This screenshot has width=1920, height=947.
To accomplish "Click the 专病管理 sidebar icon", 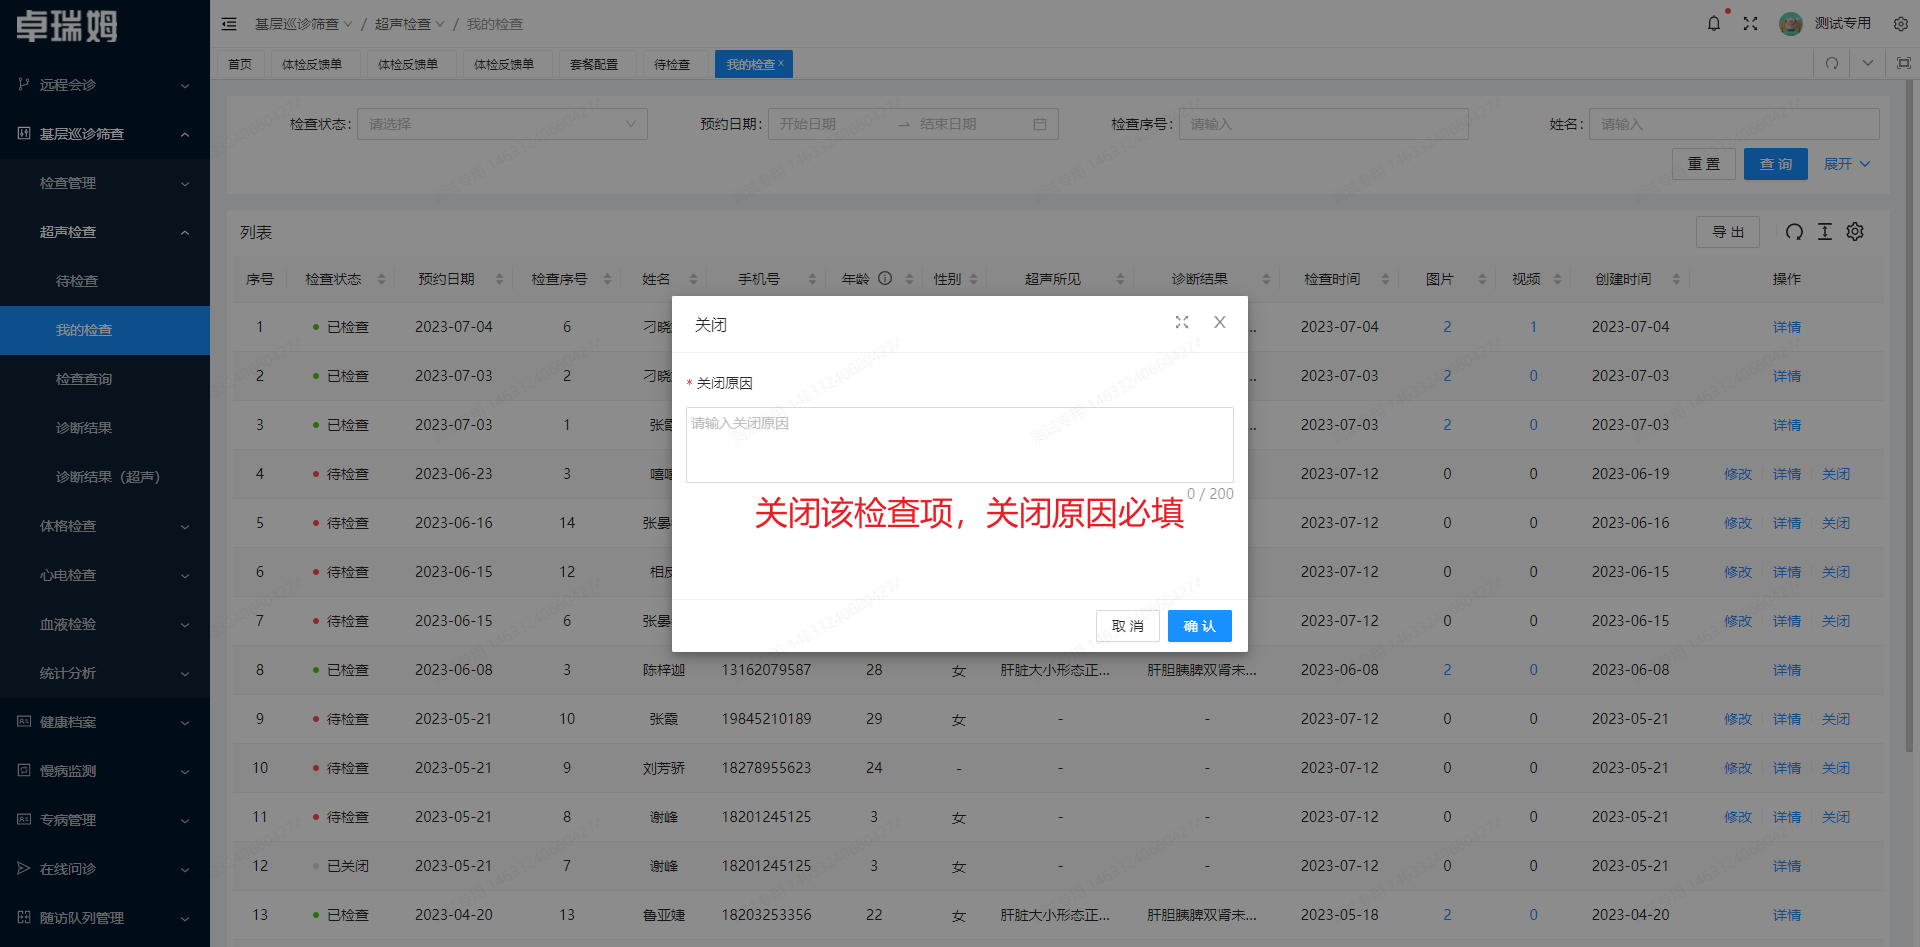I will pyautogui.click(x=23, y=820).
